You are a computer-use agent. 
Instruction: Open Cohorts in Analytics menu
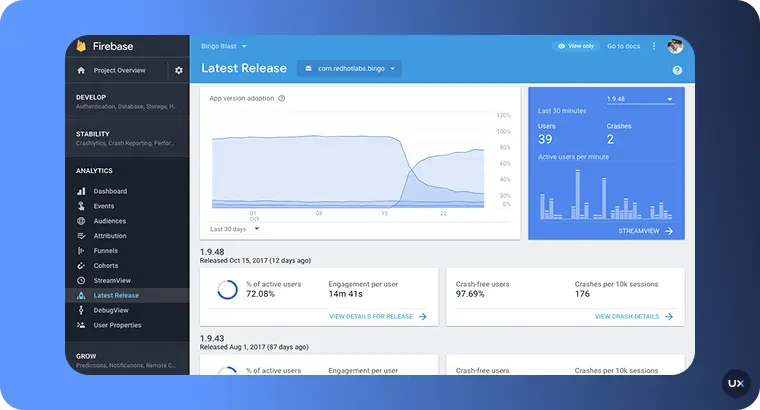pos(127,266)
